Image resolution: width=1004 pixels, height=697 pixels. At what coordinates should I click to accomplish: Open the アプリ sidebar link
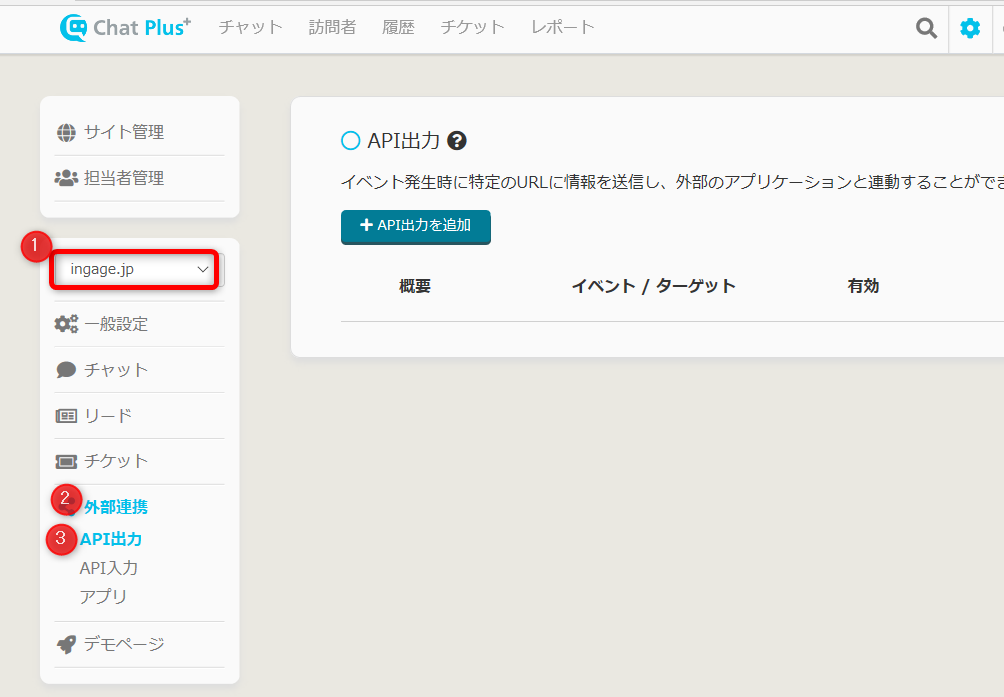coord(104,597)
